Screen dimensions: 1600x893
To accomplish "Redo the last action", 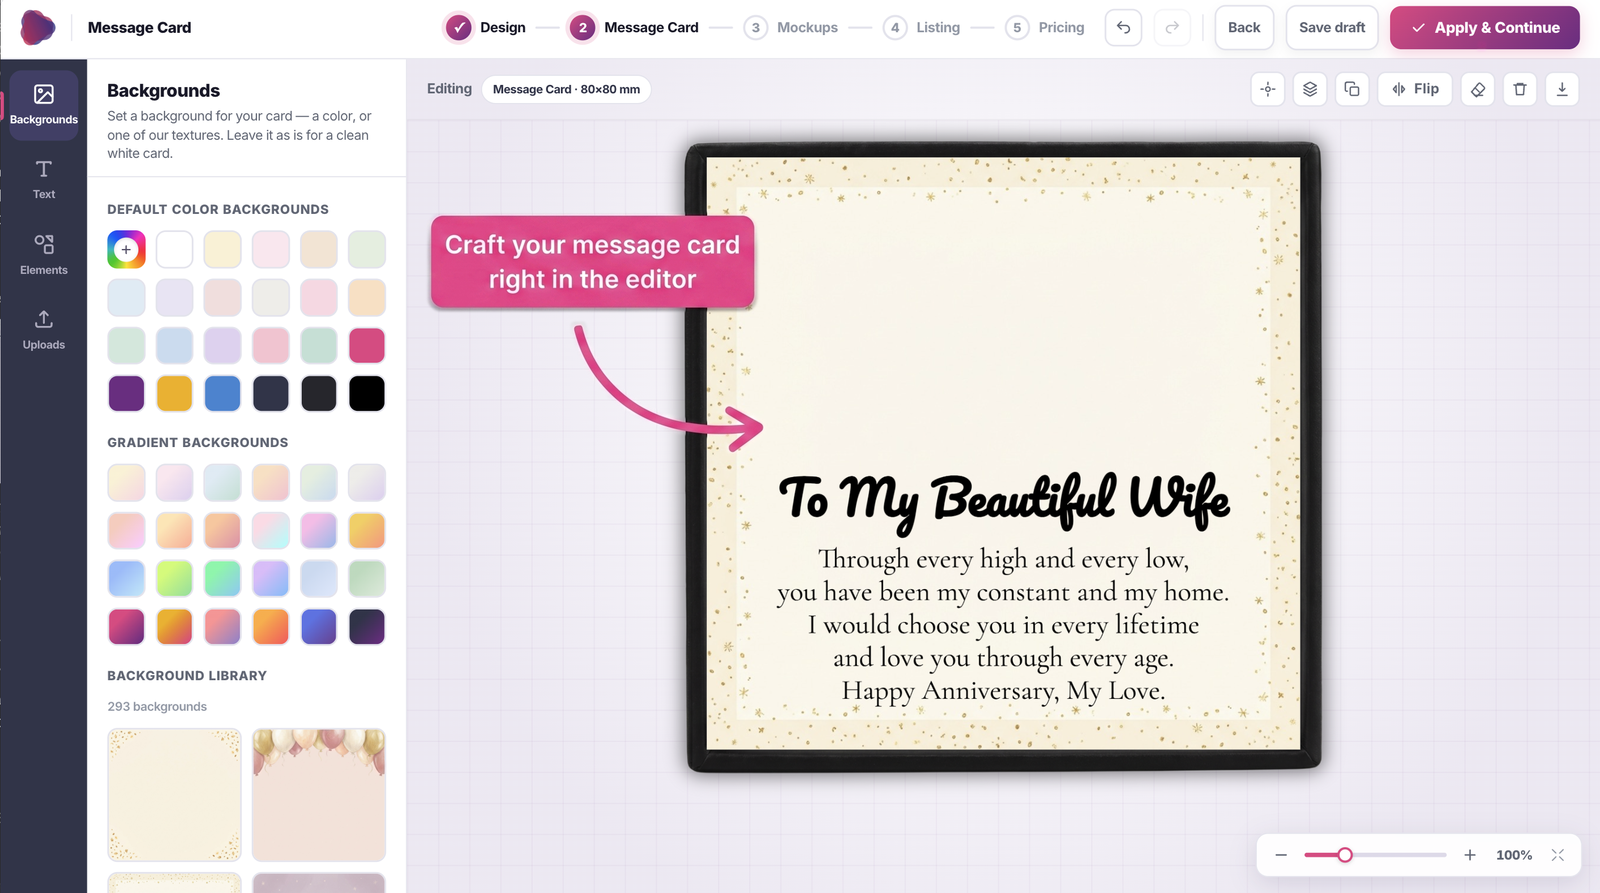I will [x=1172, y=27].
